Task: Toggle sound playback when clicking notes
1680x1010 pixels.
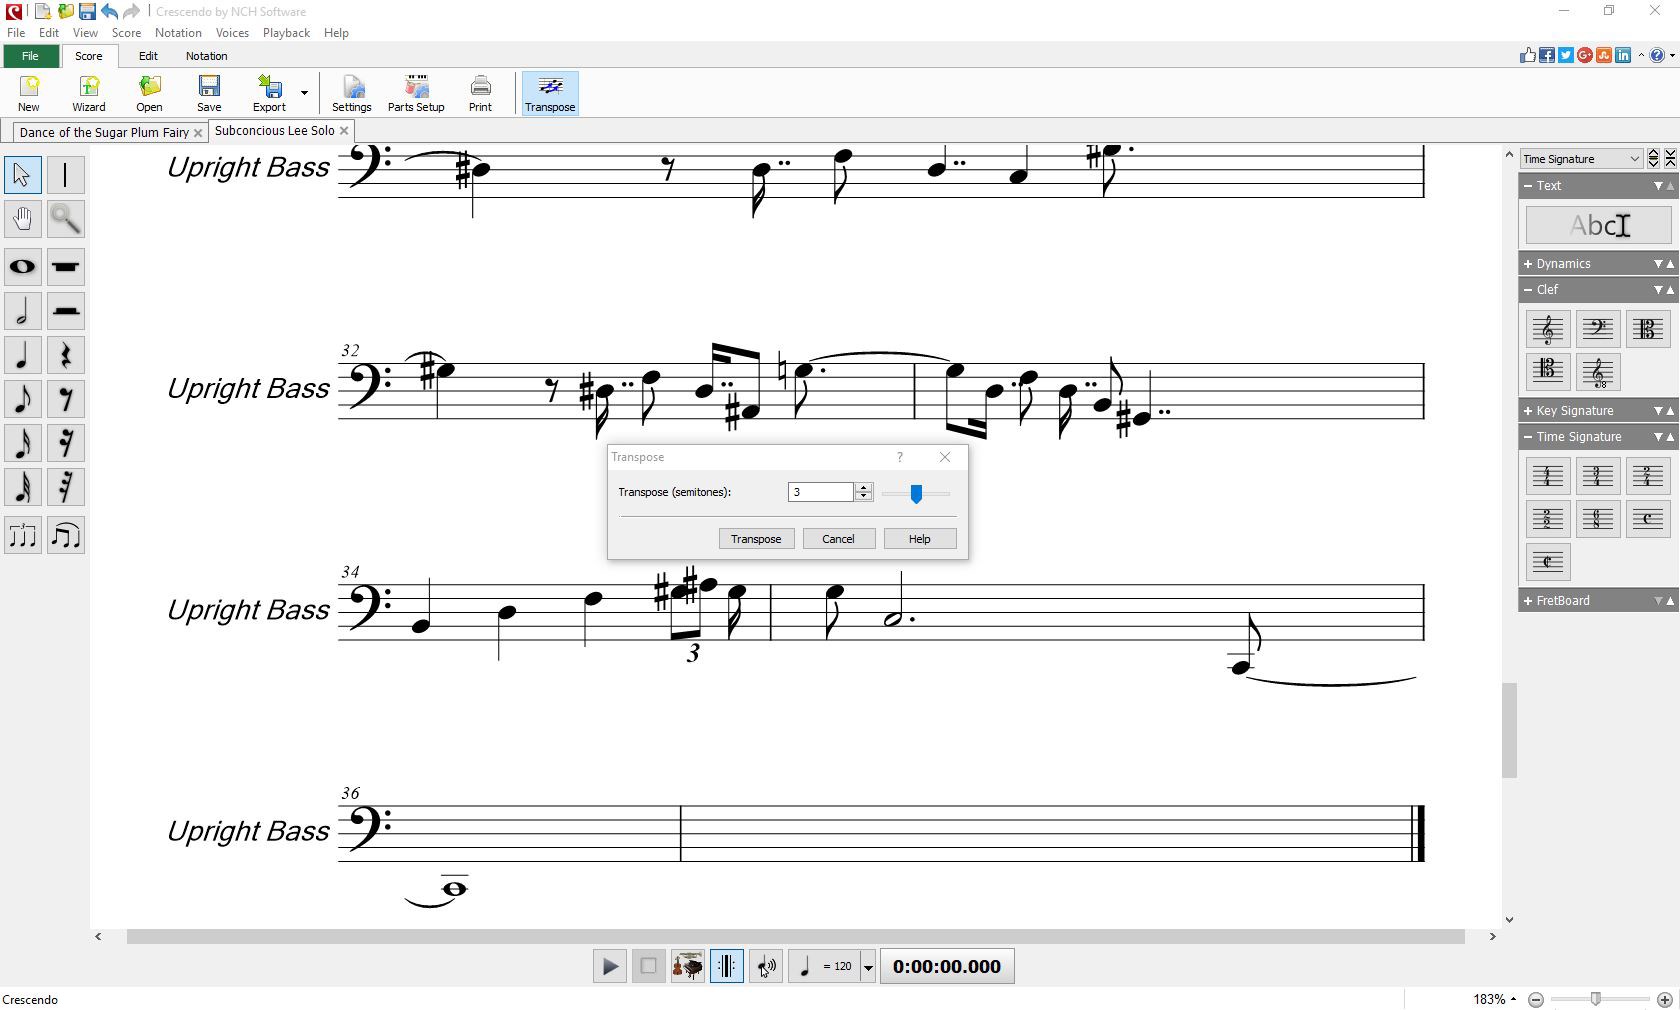Action: (765, 966)
